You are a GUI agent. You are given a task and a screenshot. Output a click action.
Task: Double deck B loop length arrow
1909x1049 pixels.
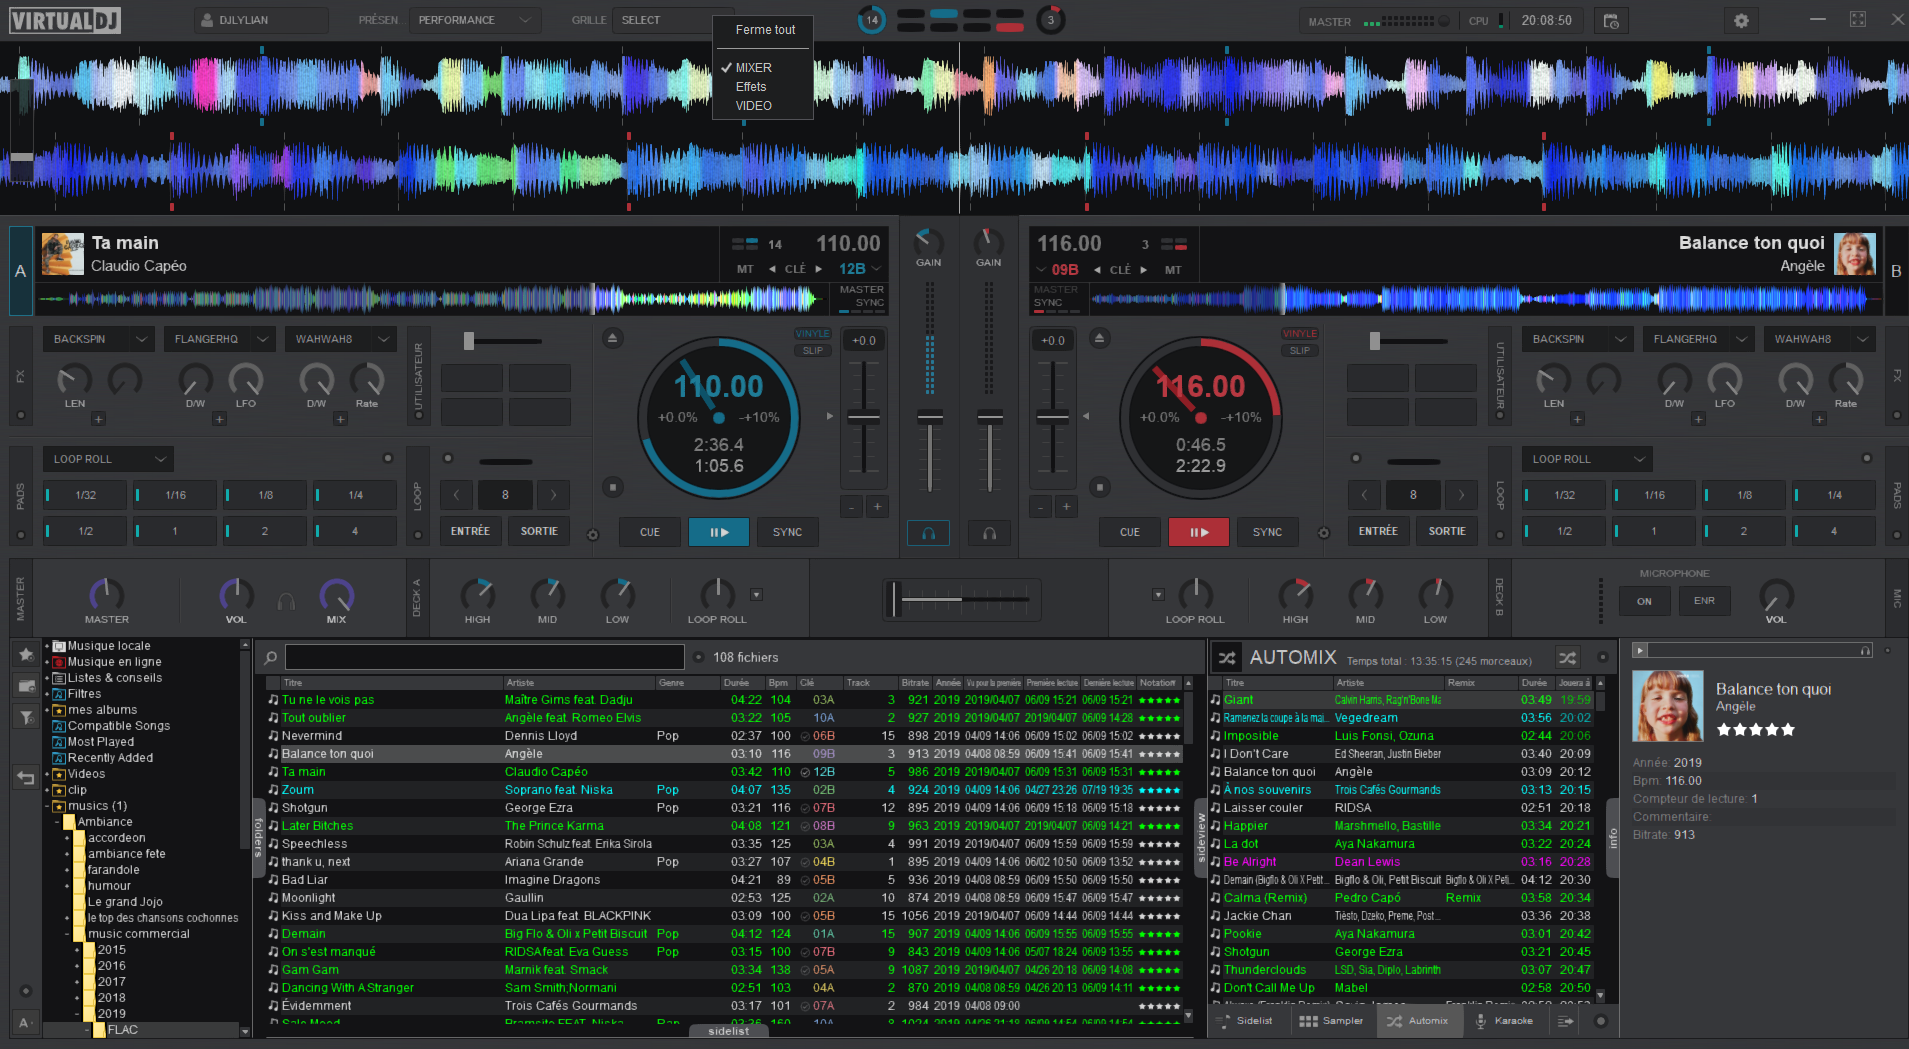click(1461, 494)
